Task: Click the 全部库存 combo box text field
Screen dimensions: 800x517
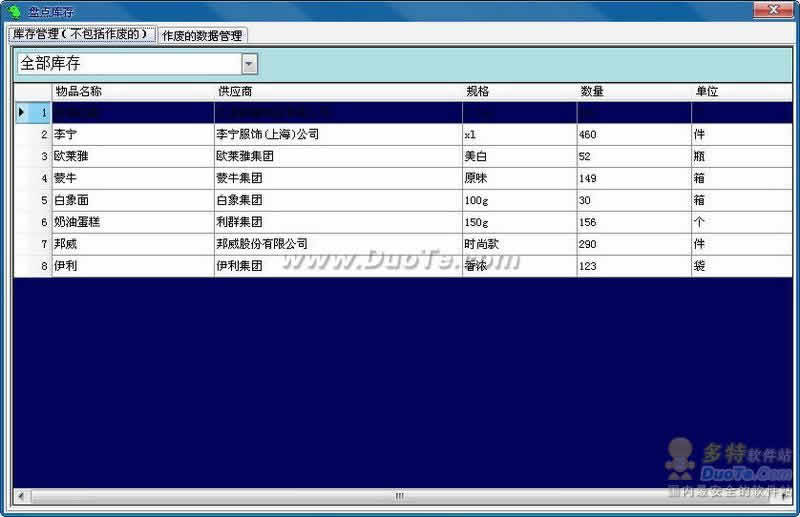Action: (129, 64)
